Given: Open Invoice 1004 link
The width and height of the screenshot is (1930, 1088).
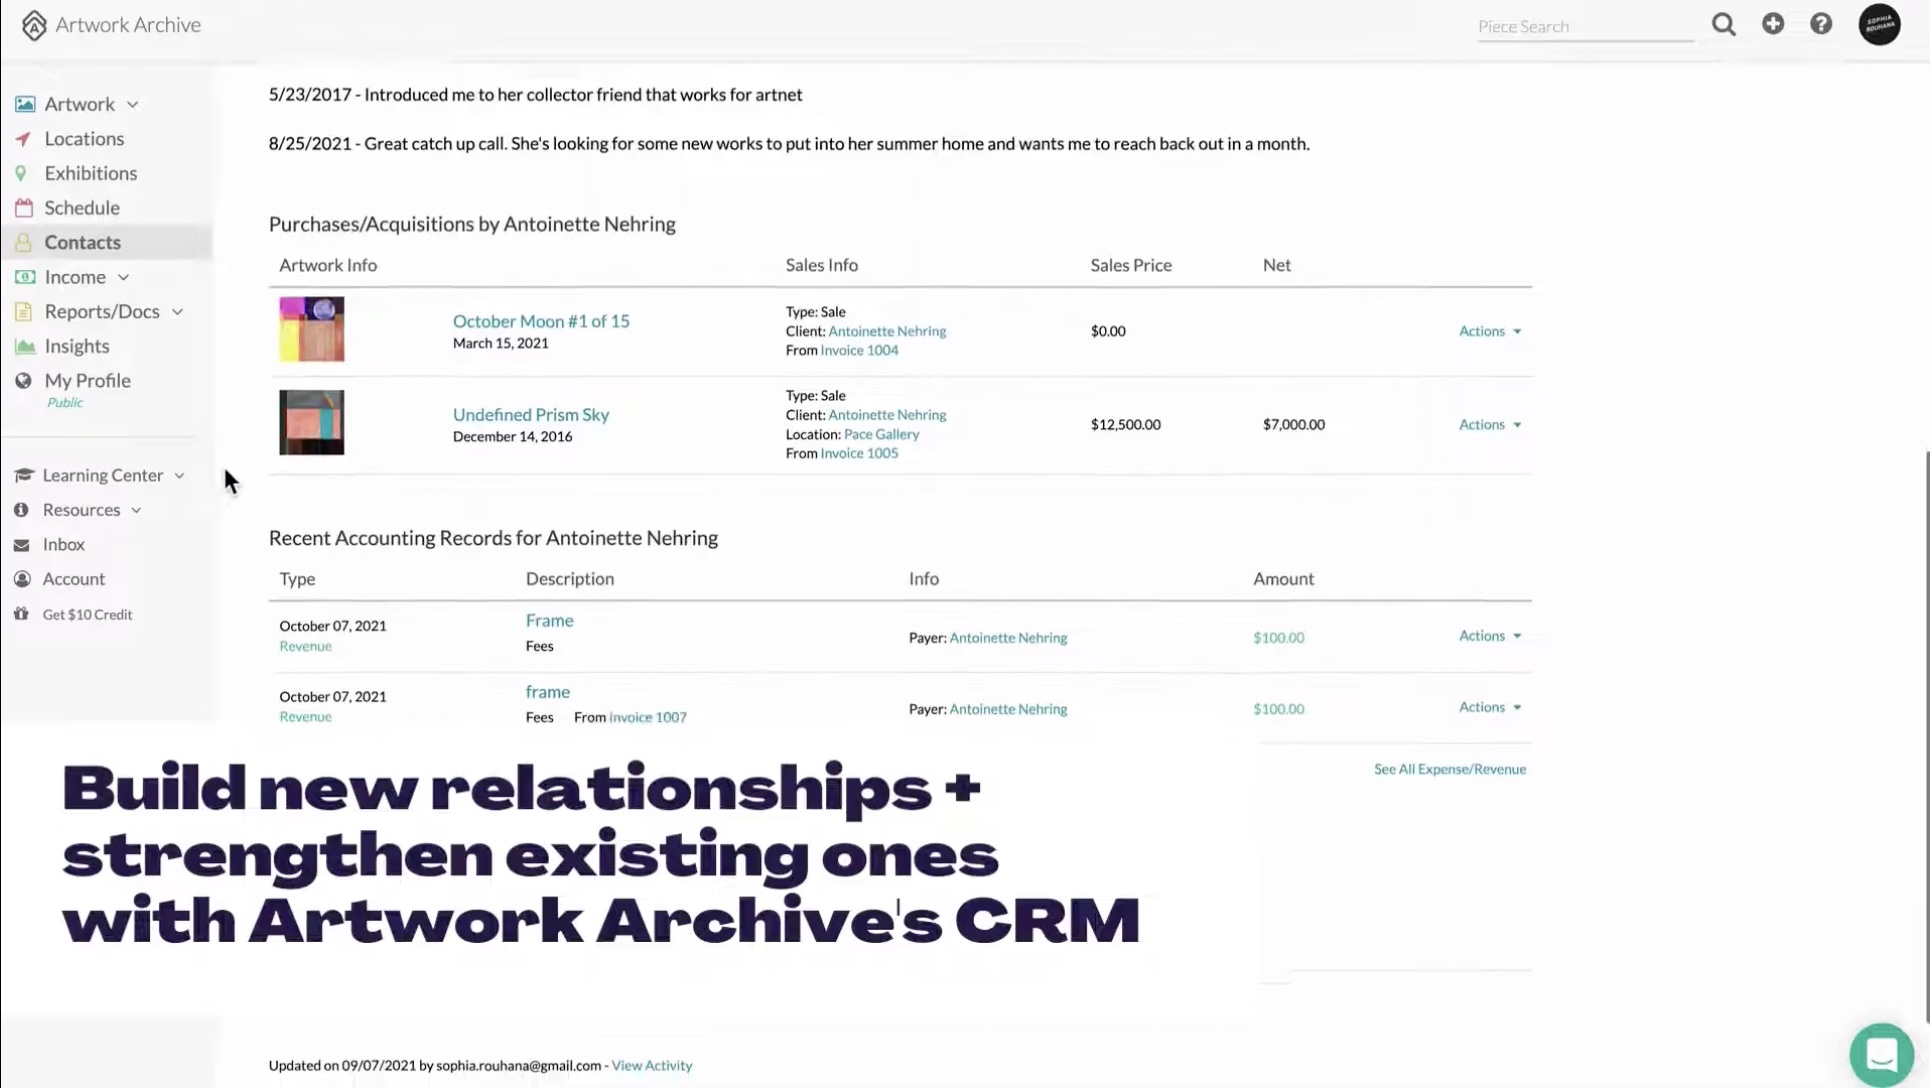Looking at the screenshot, I should (x=859, y=350).
